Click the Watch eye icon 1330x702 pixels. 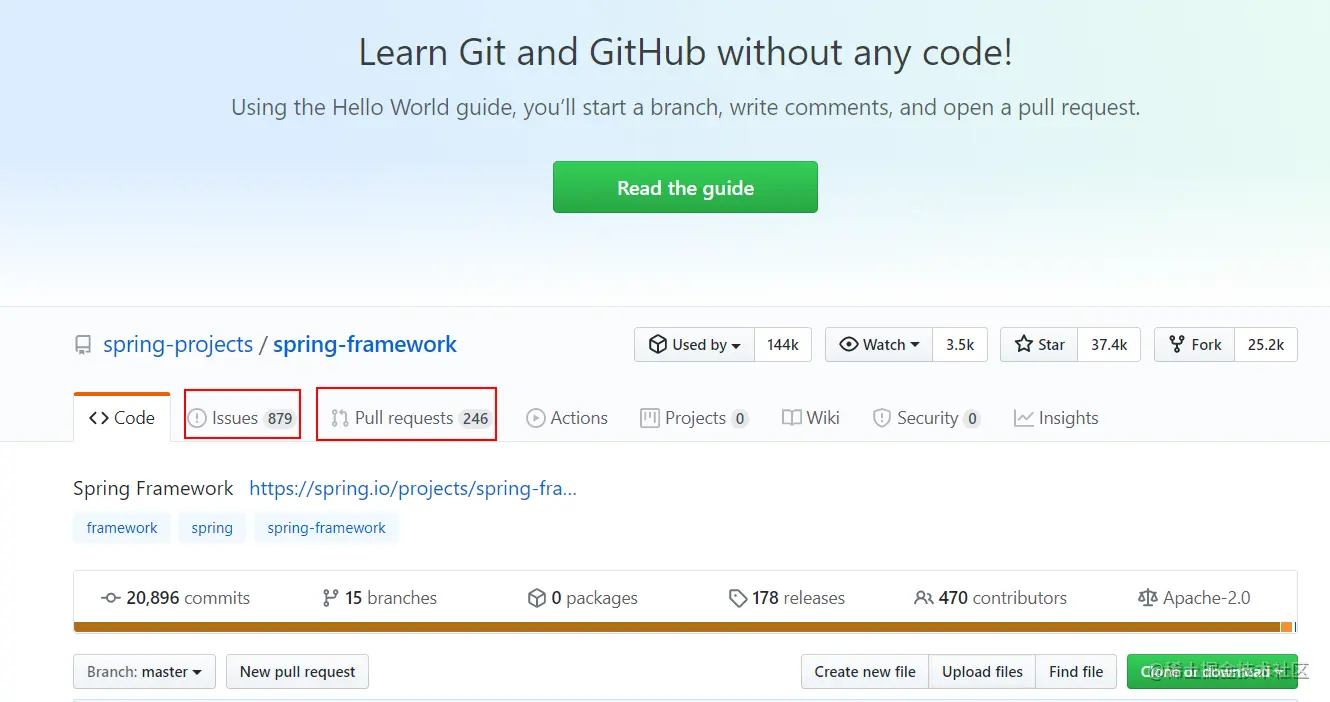(849, 344)
